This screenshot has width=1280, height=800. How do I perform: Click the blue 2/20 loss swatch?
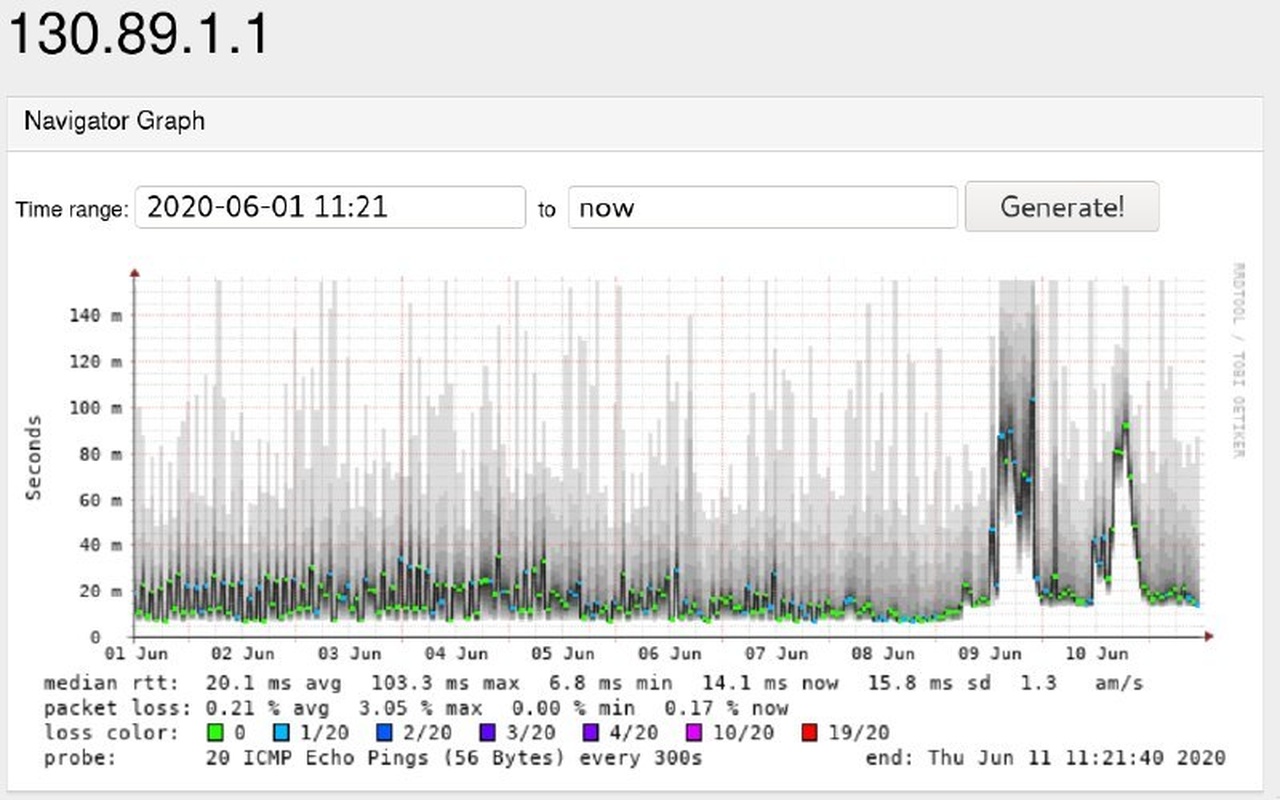[385, 733]
